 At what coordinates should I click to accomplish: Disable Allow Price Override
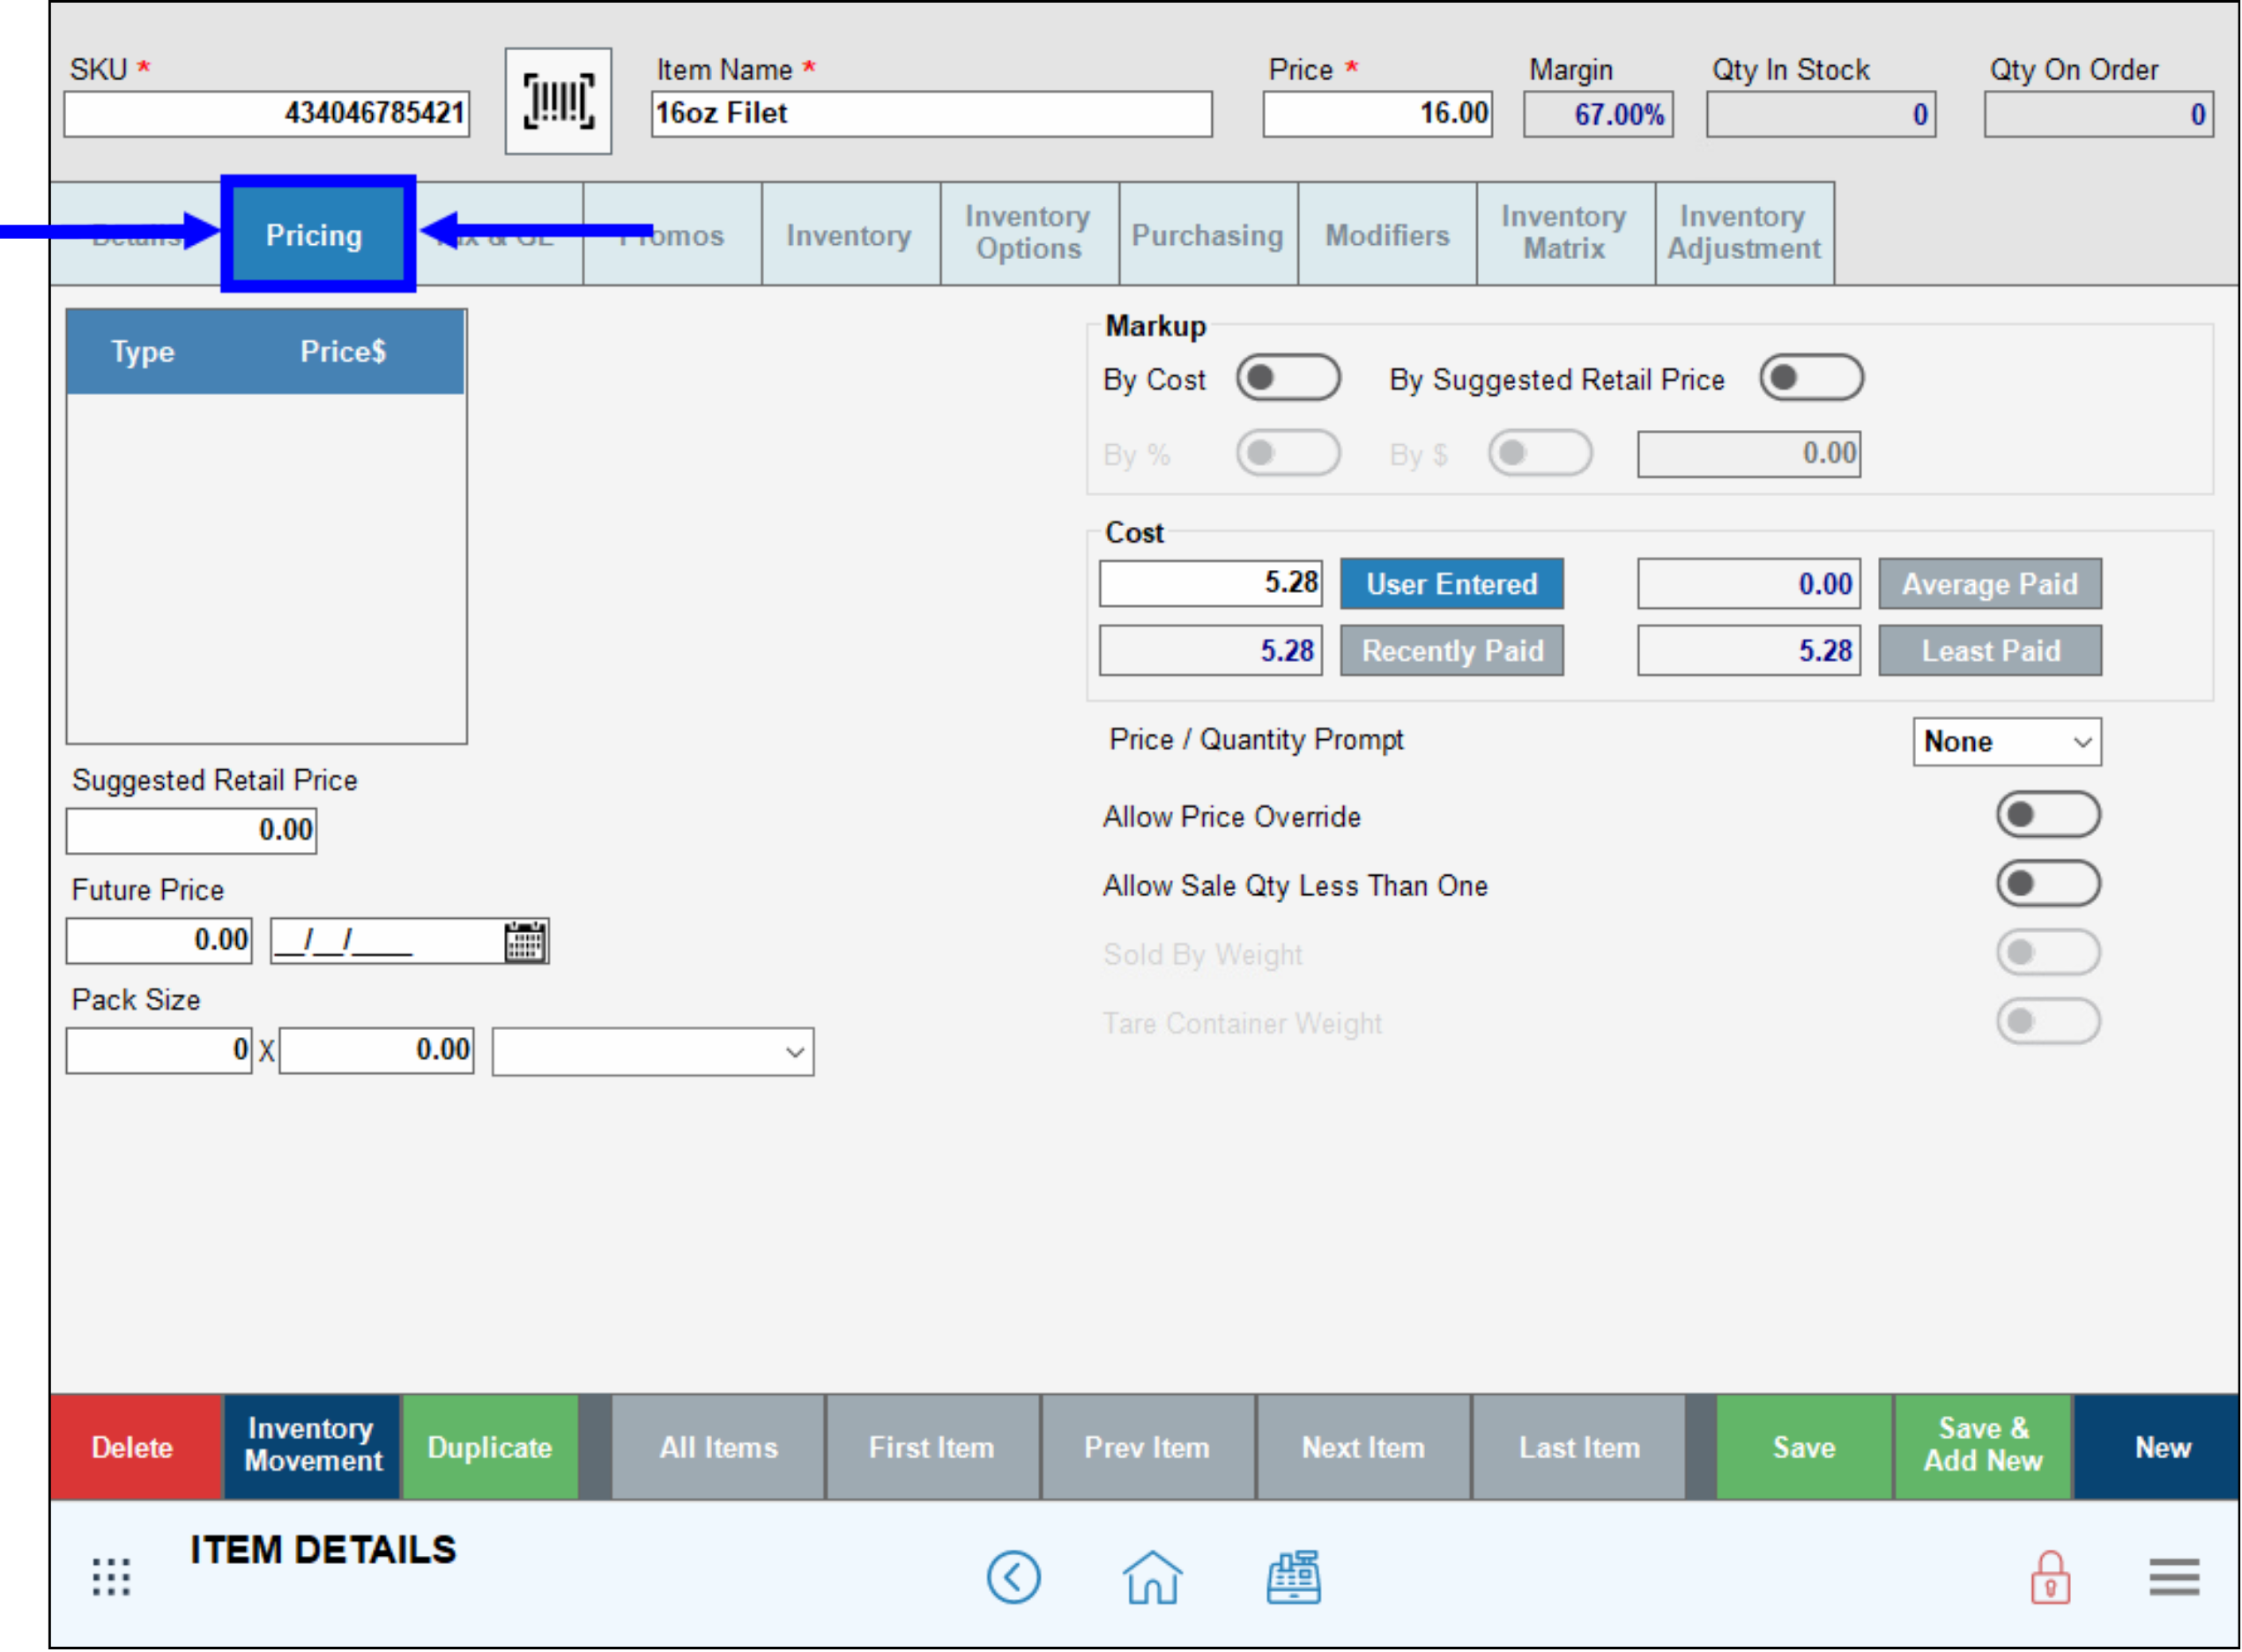(x=2047, y=815)
